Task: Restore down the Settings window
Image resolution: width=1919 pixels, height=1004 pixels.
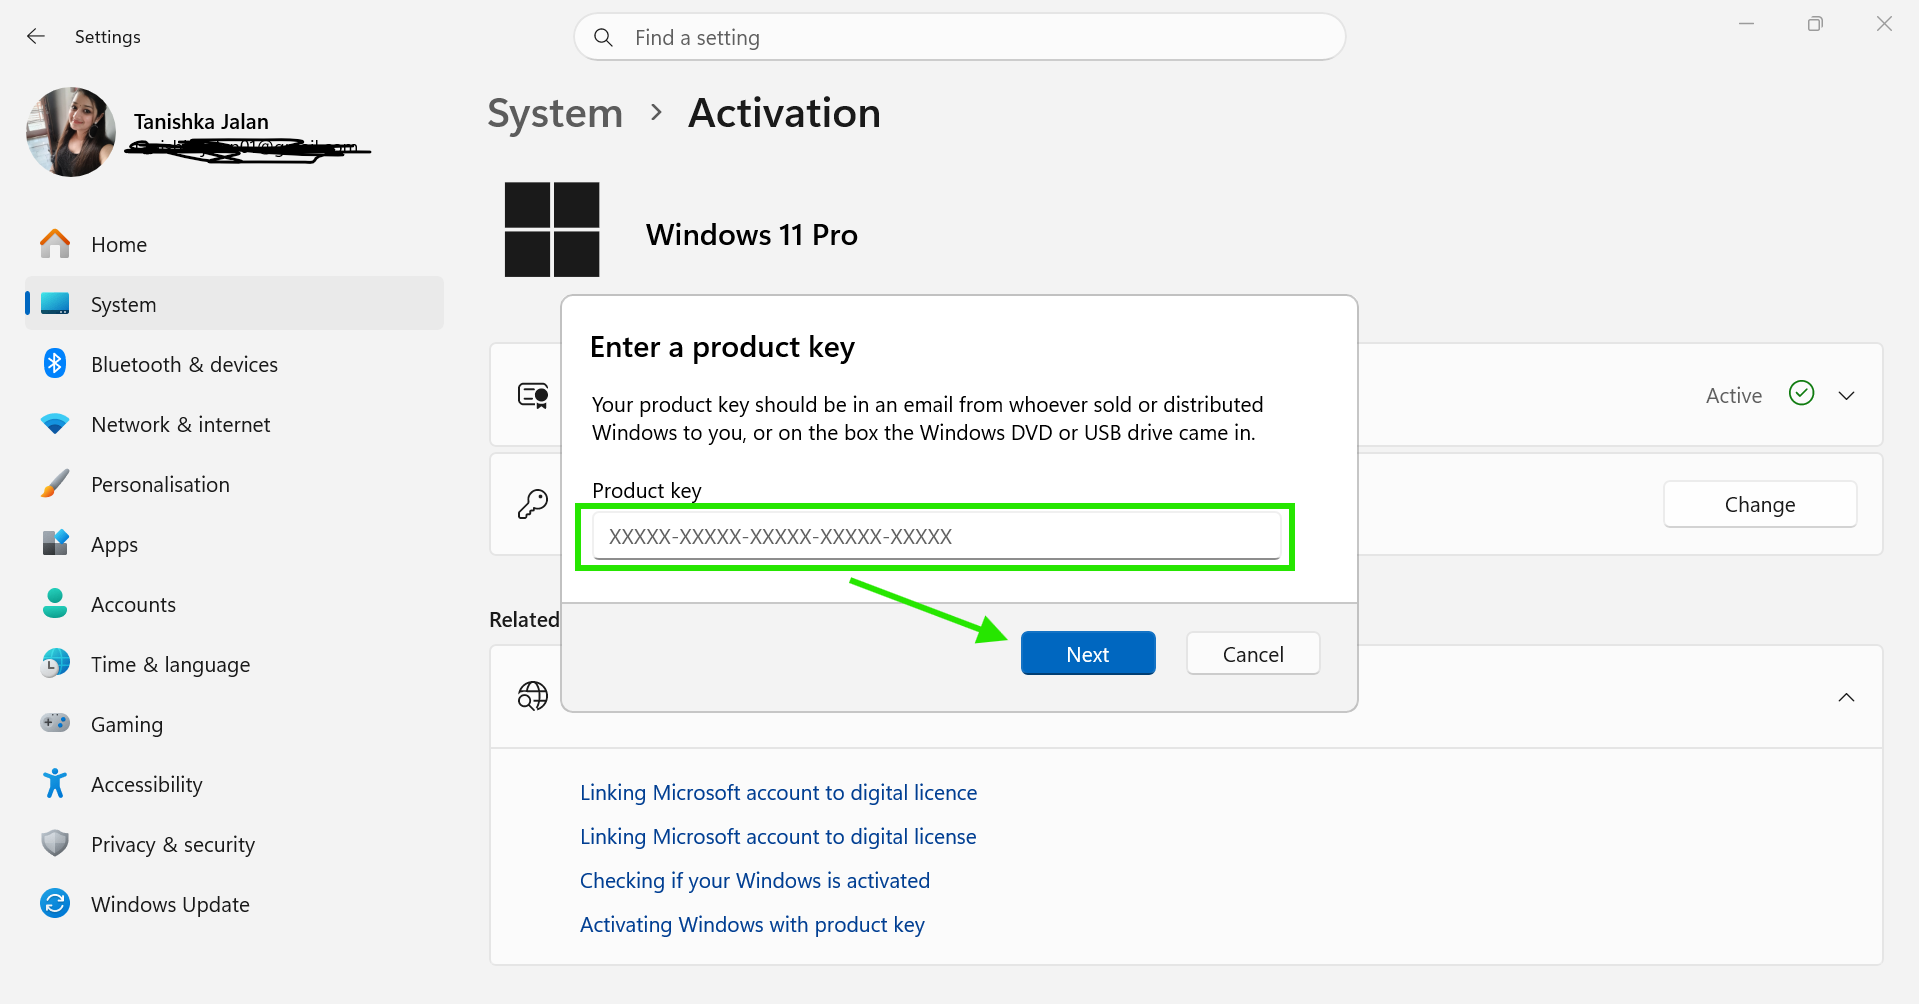Action: click(1815, 23)
